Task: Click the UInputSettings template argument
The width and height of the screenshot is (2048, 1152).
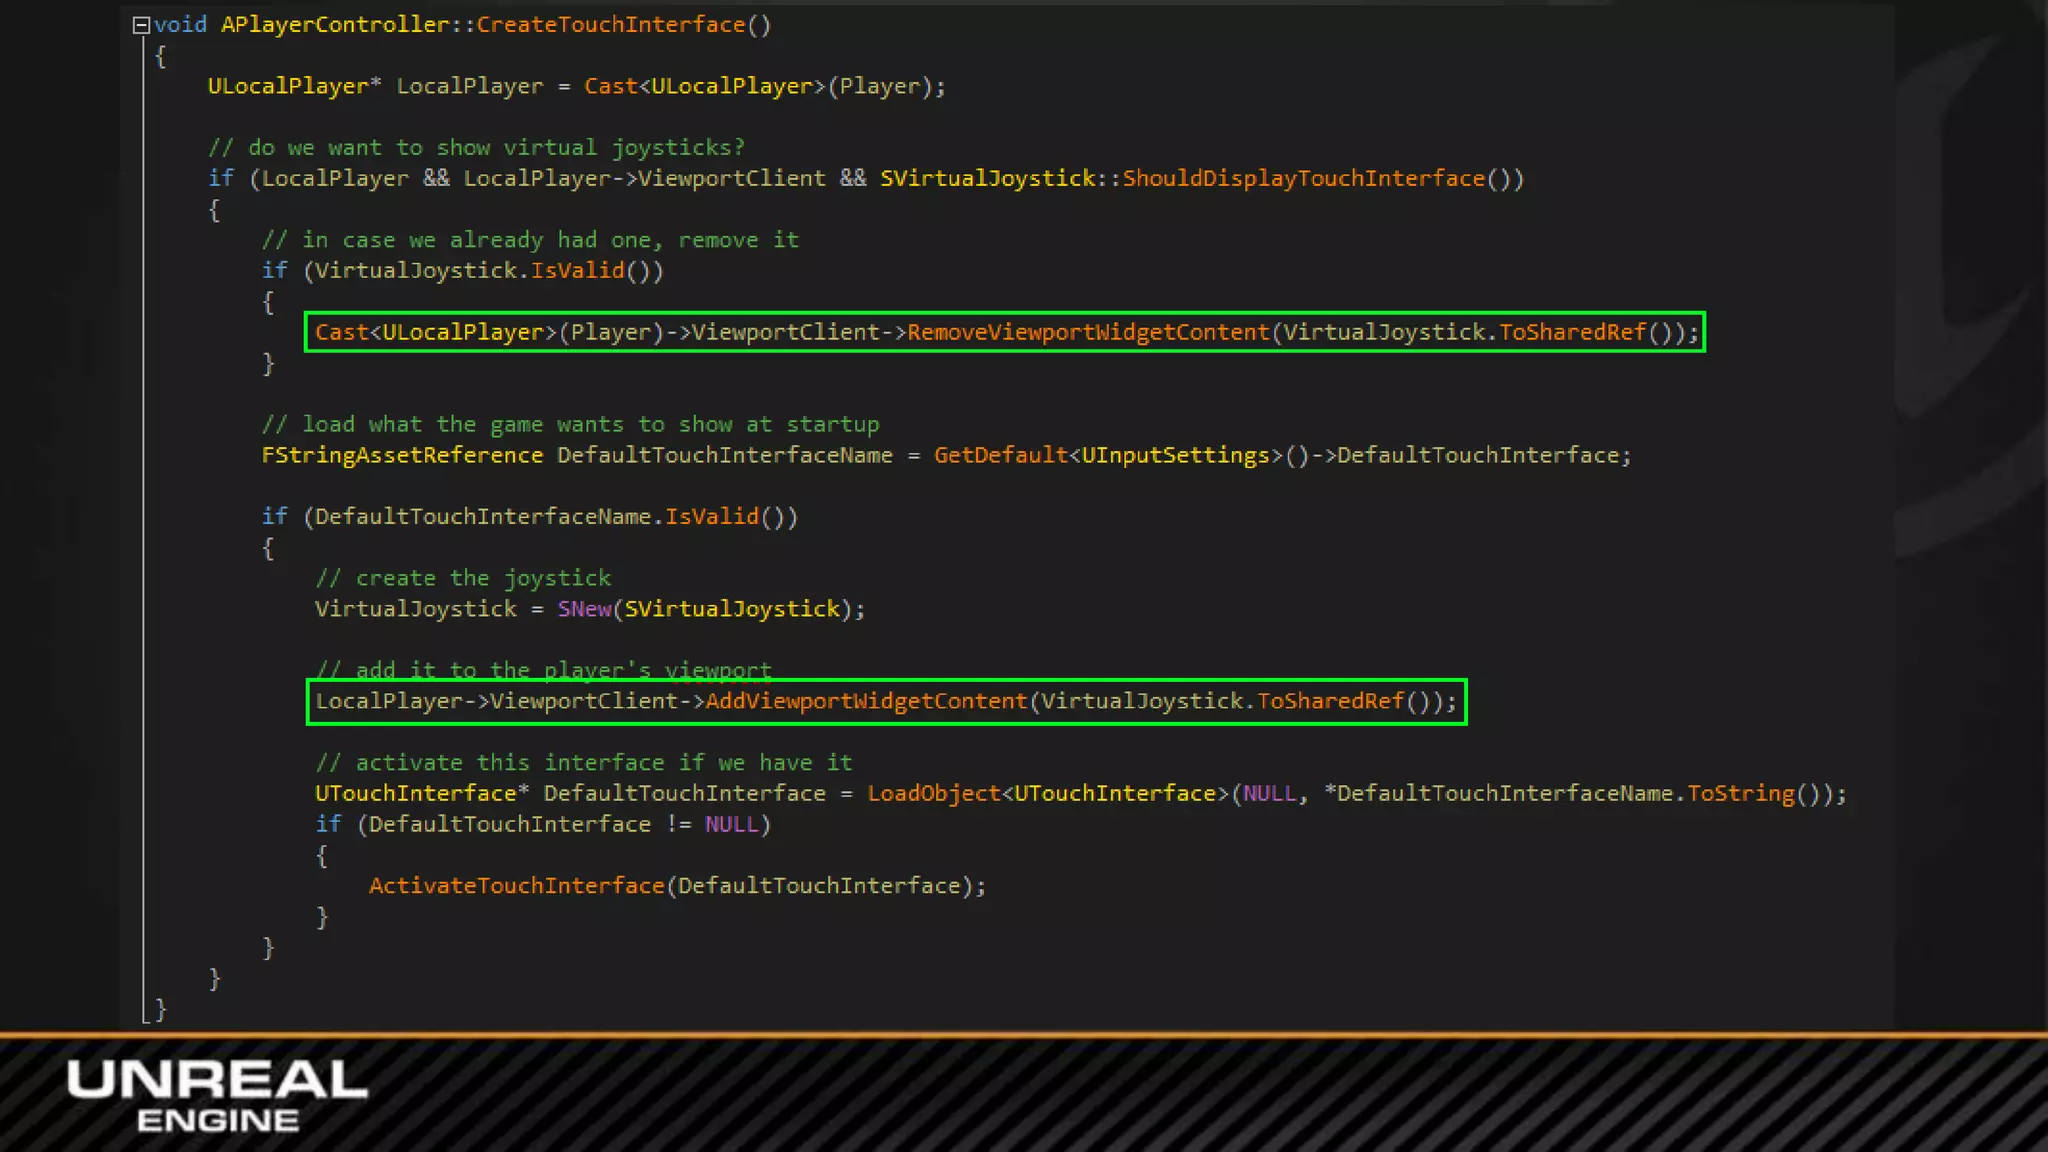Action: tap(1175, 456)
